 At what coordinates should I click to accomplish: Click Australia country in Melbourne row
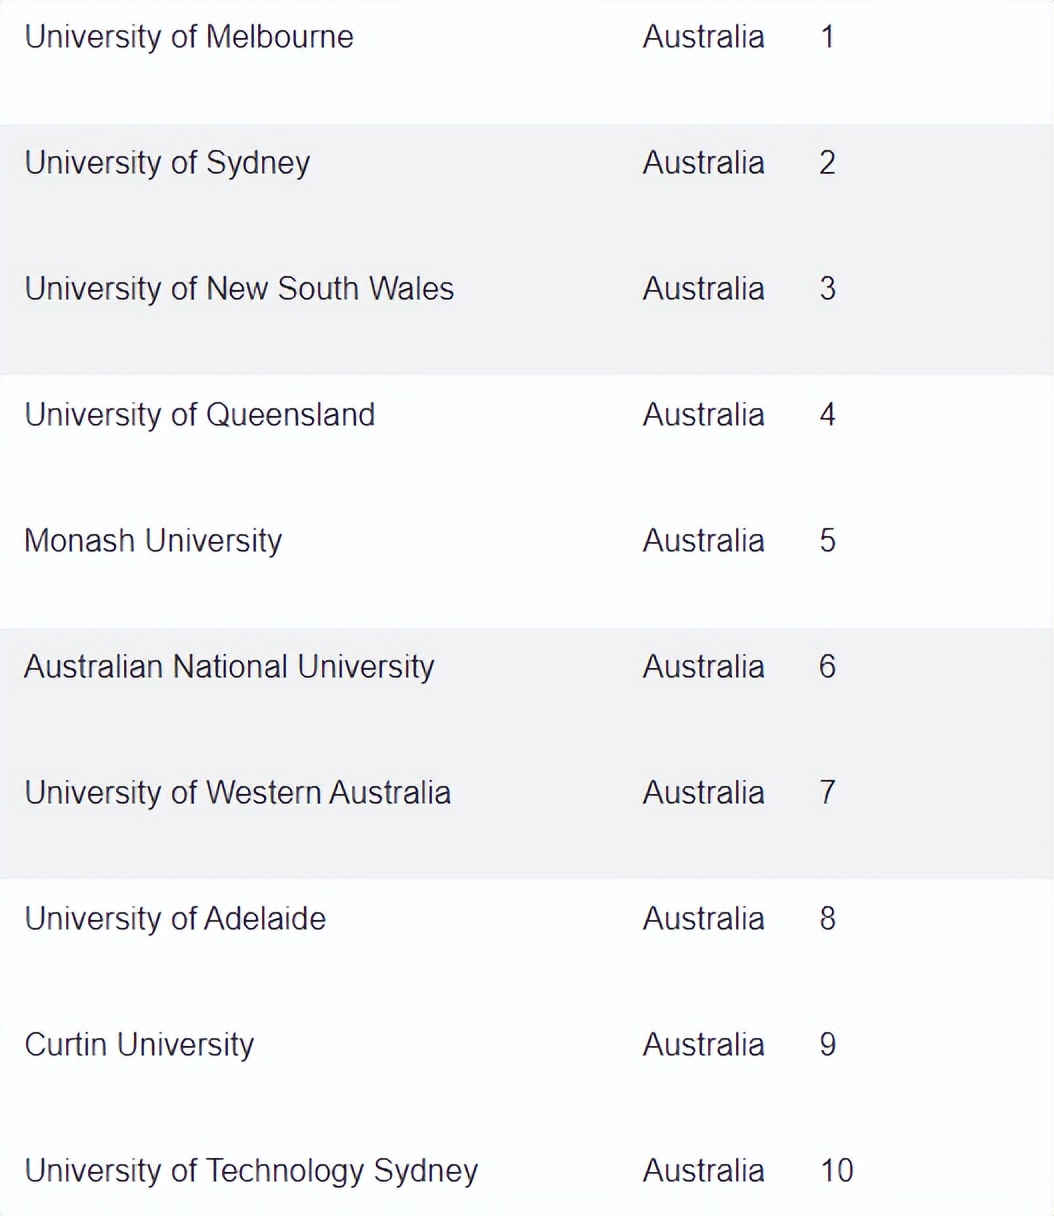[x=703, y=37]
